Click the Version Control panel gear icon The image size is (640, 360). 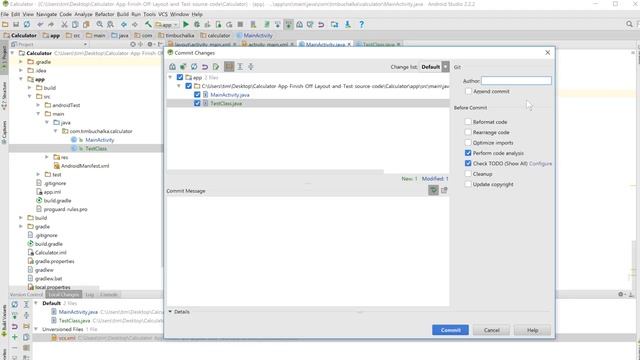[621, 294]
